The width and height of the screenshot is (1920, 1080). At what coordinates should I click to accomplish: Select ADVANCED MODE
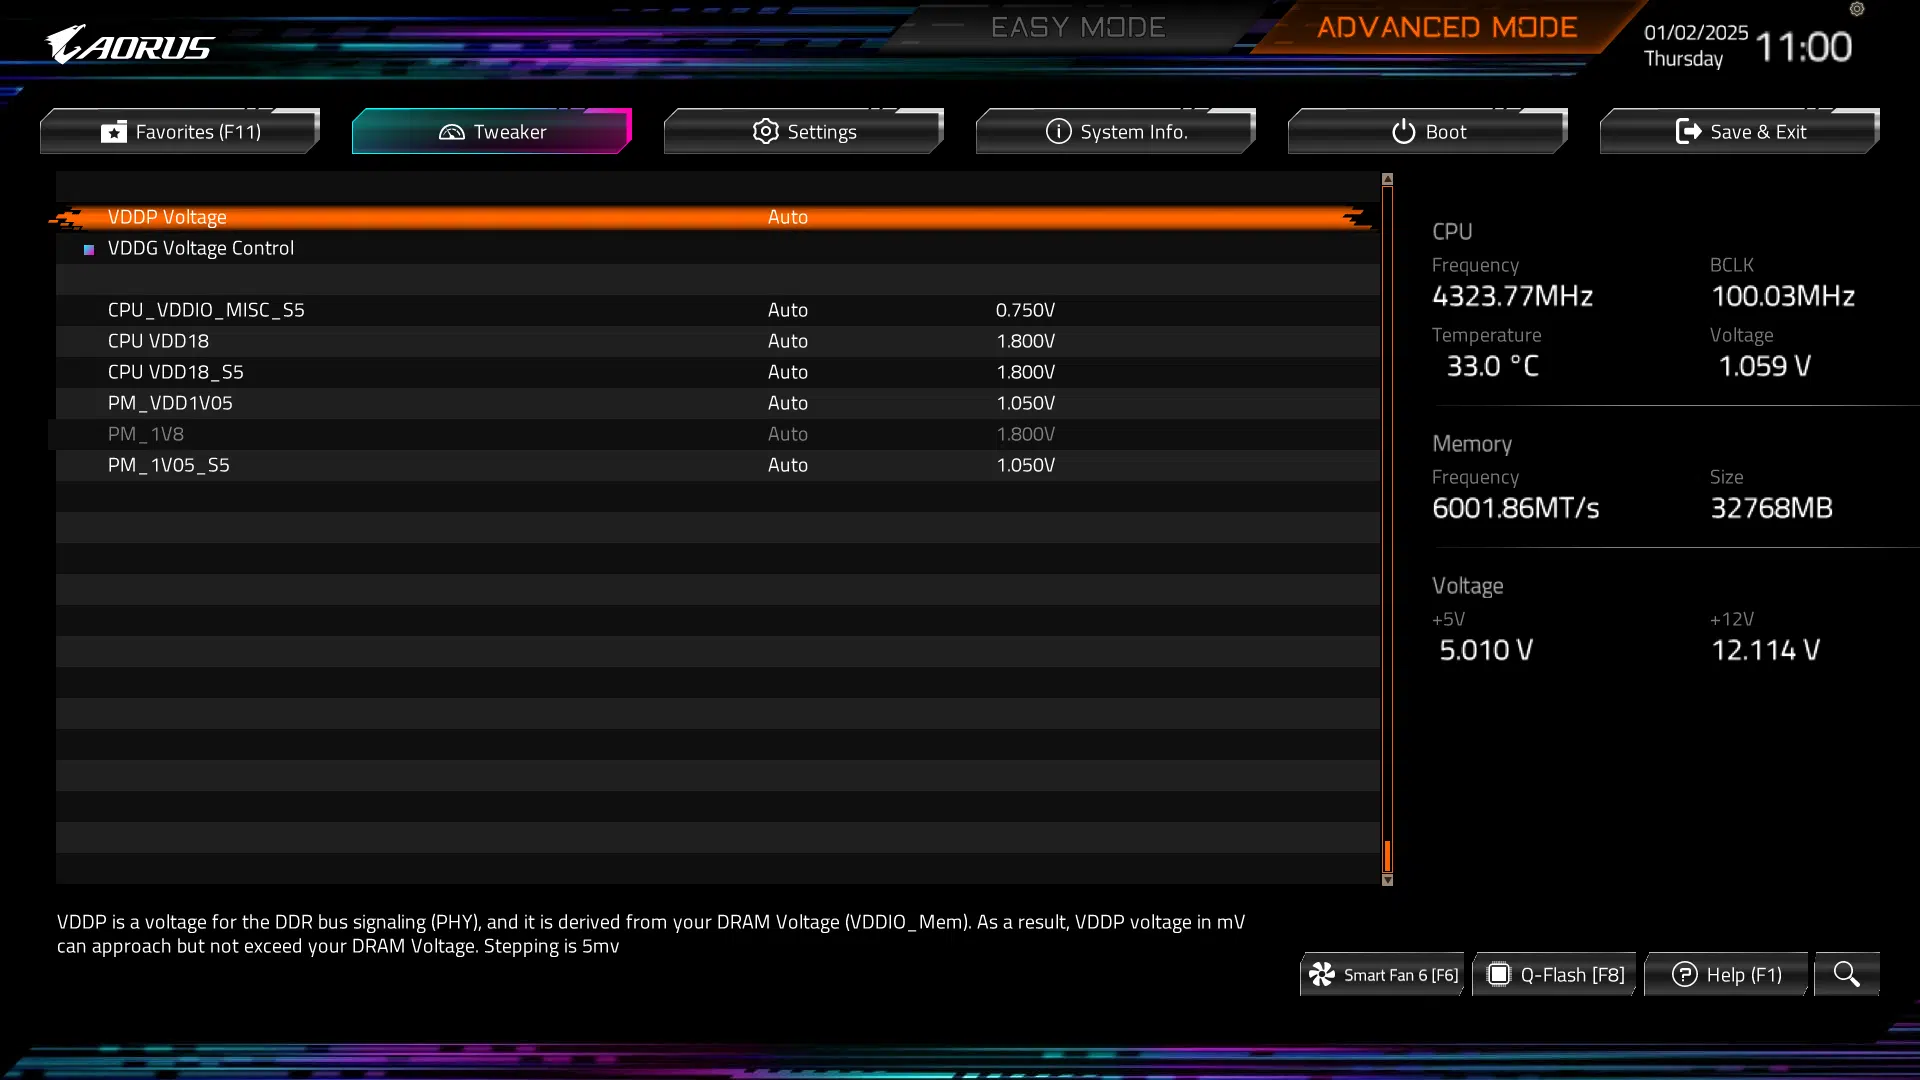(x=1447, y=27)
